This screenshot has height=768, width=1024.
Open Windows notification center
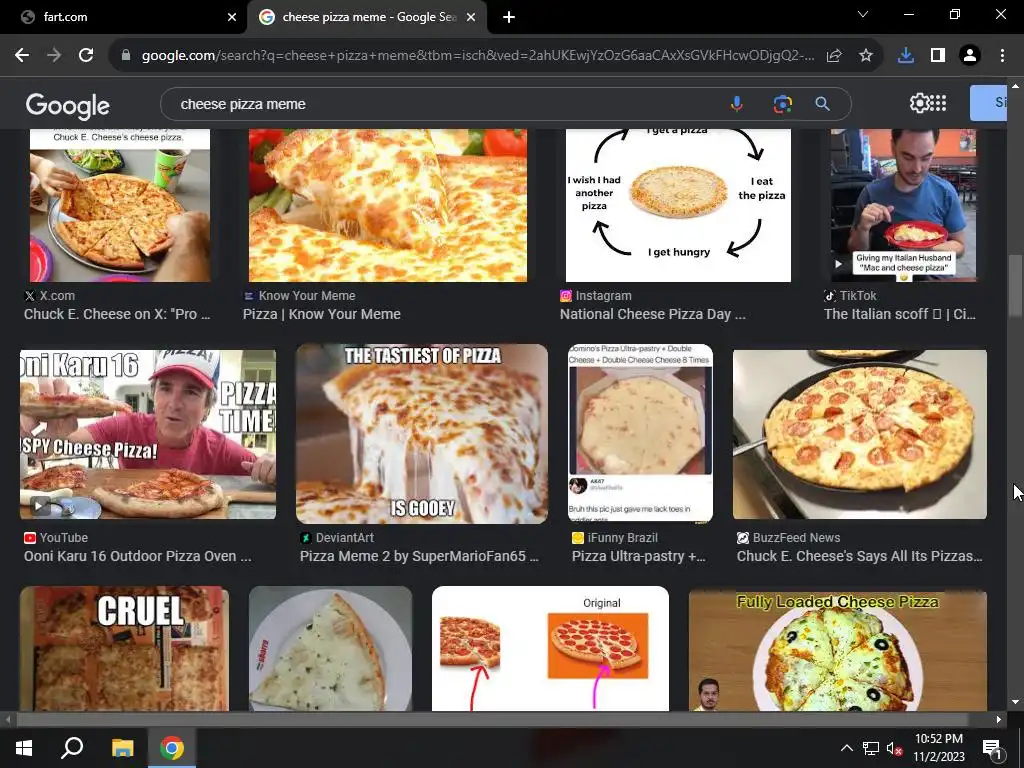pyautogui.click(x=992, y=749)
